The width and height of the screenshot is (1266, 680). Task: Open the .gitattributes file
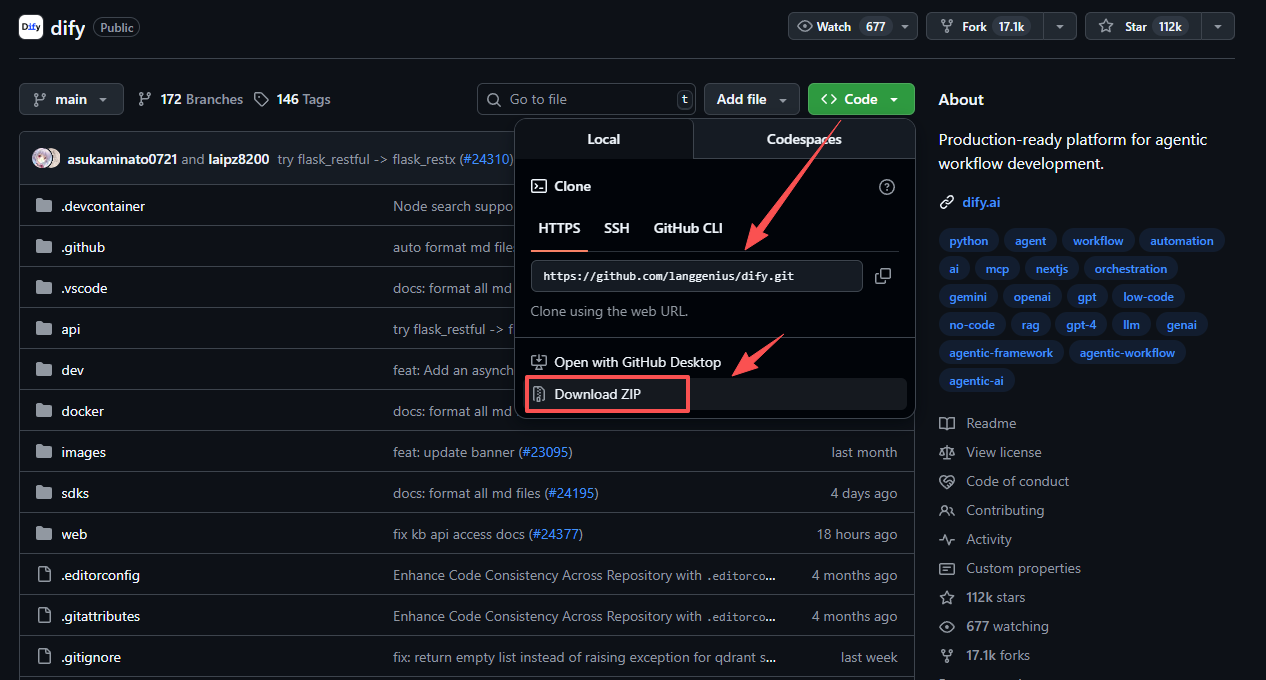[100, 616]
